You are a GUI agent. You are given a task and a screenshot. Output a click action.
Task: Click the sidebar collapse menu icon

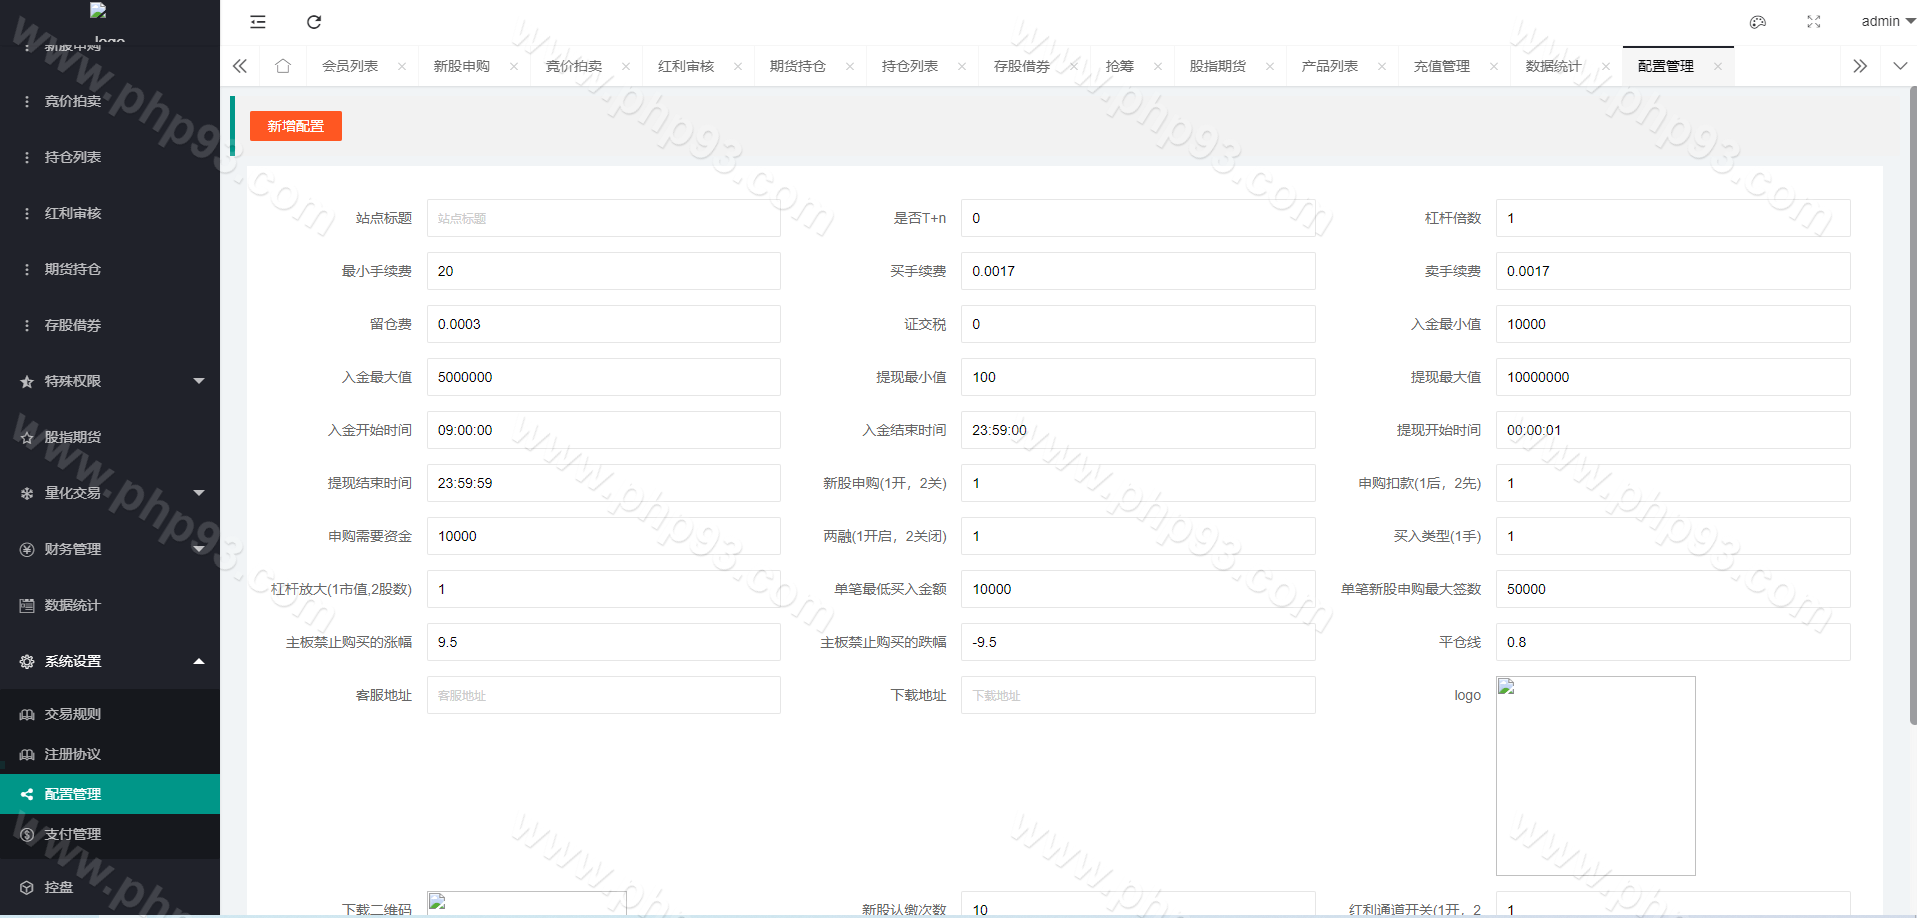coord(258,22)
